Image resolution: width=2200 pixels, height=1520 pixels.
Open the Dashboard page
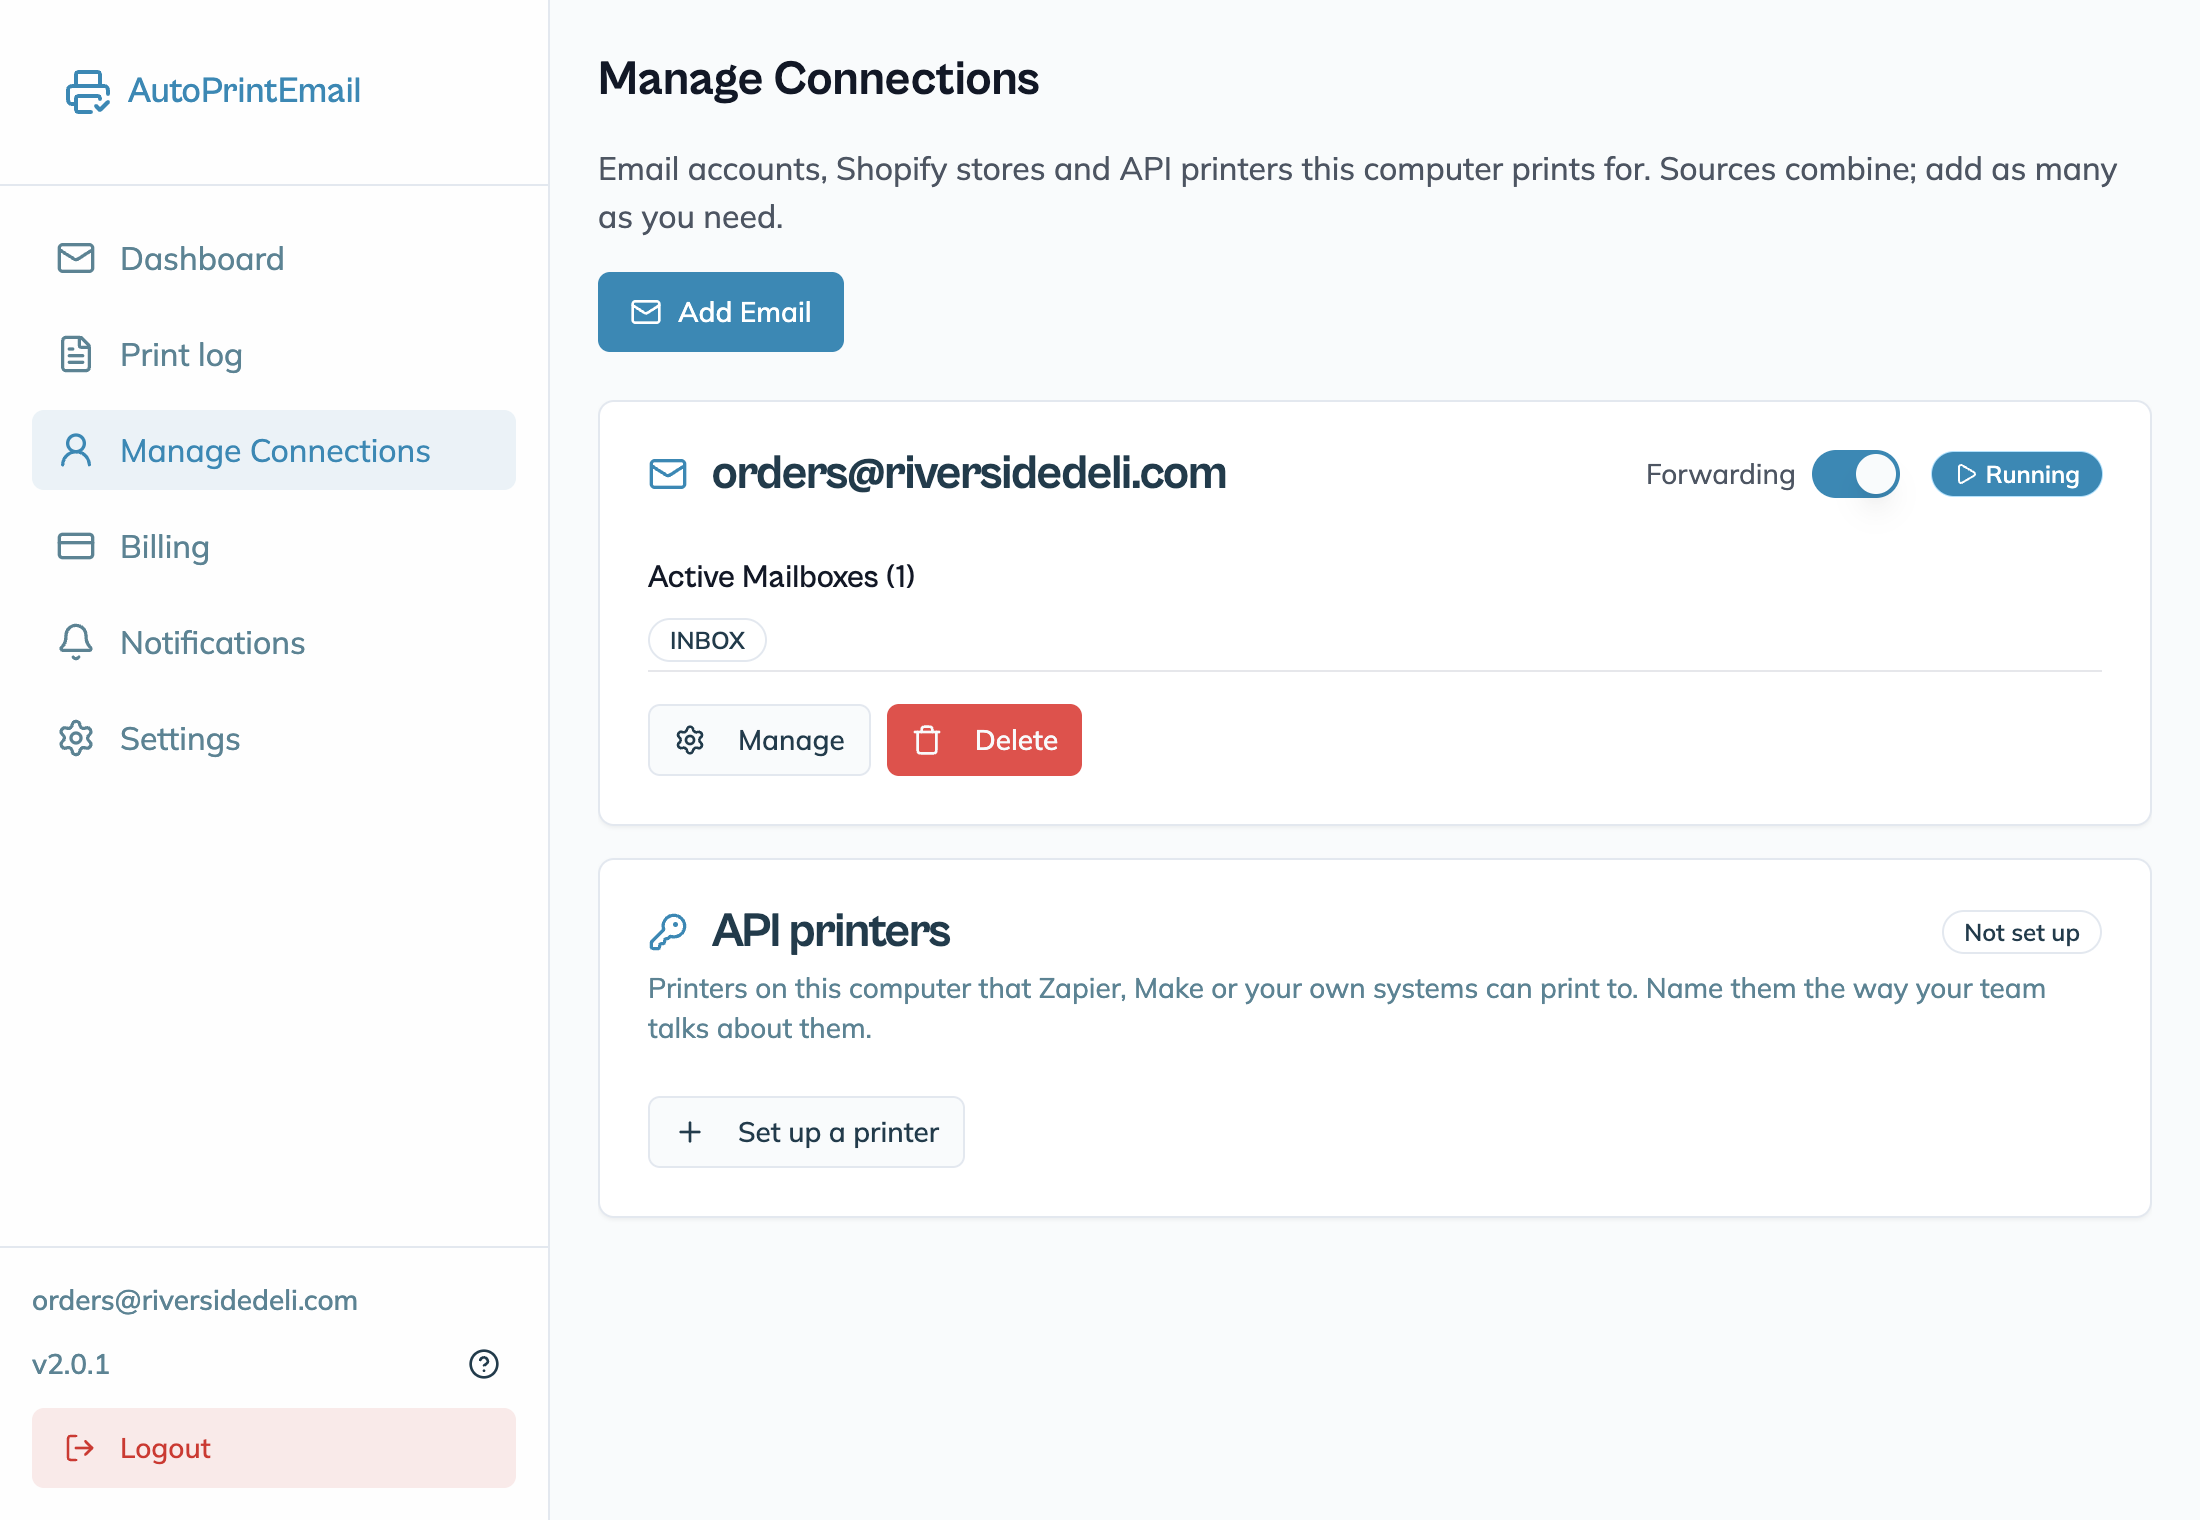(274, 258)
